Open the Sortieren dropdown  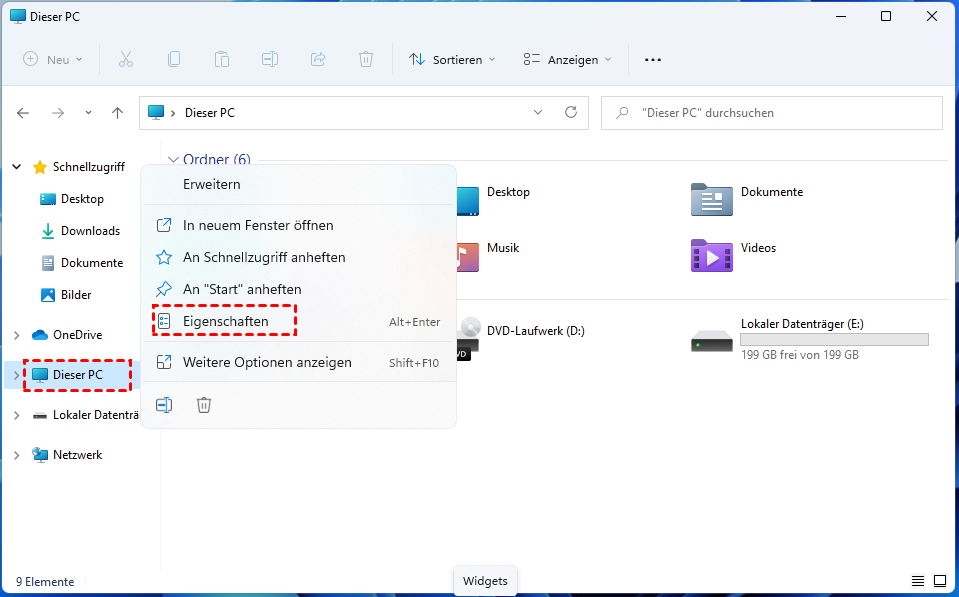453,60
